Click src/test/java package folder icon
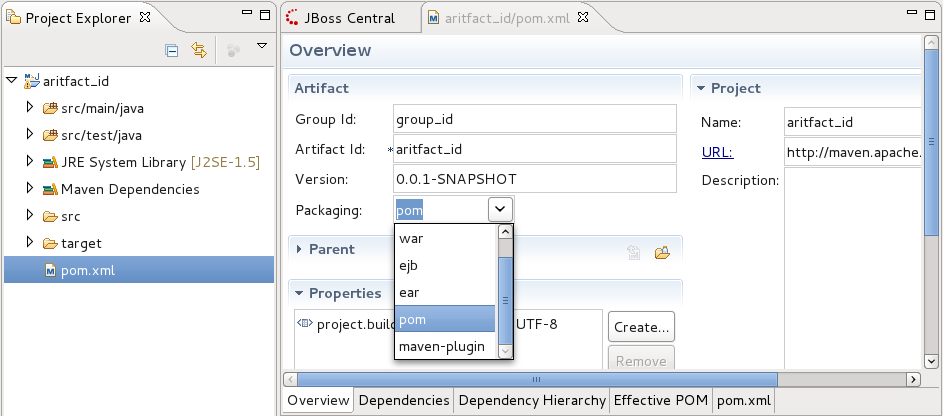 (50, 136)
